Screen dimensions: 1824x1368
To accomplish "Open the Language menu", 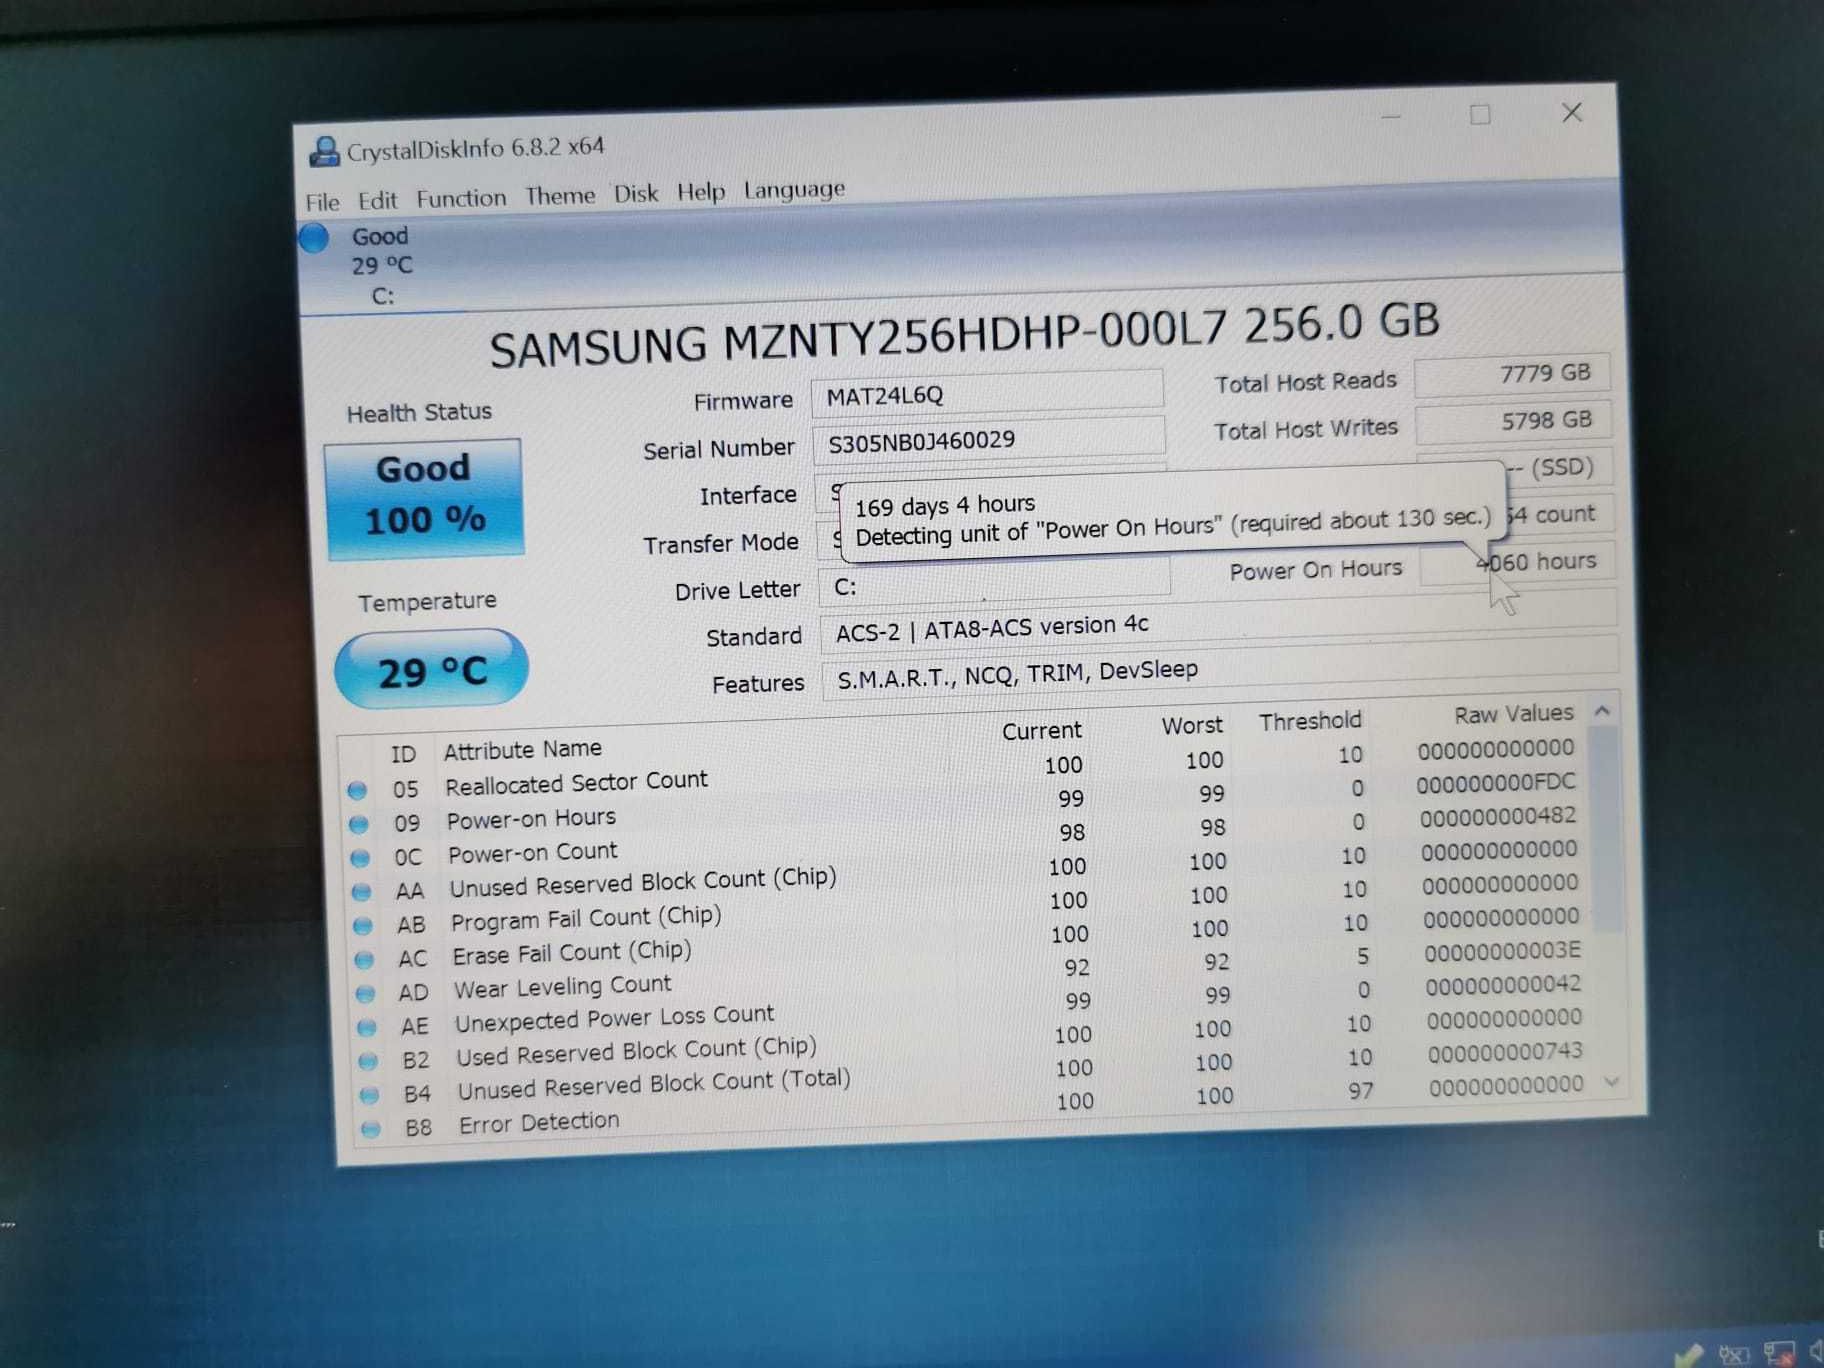I will pos(795,189).
